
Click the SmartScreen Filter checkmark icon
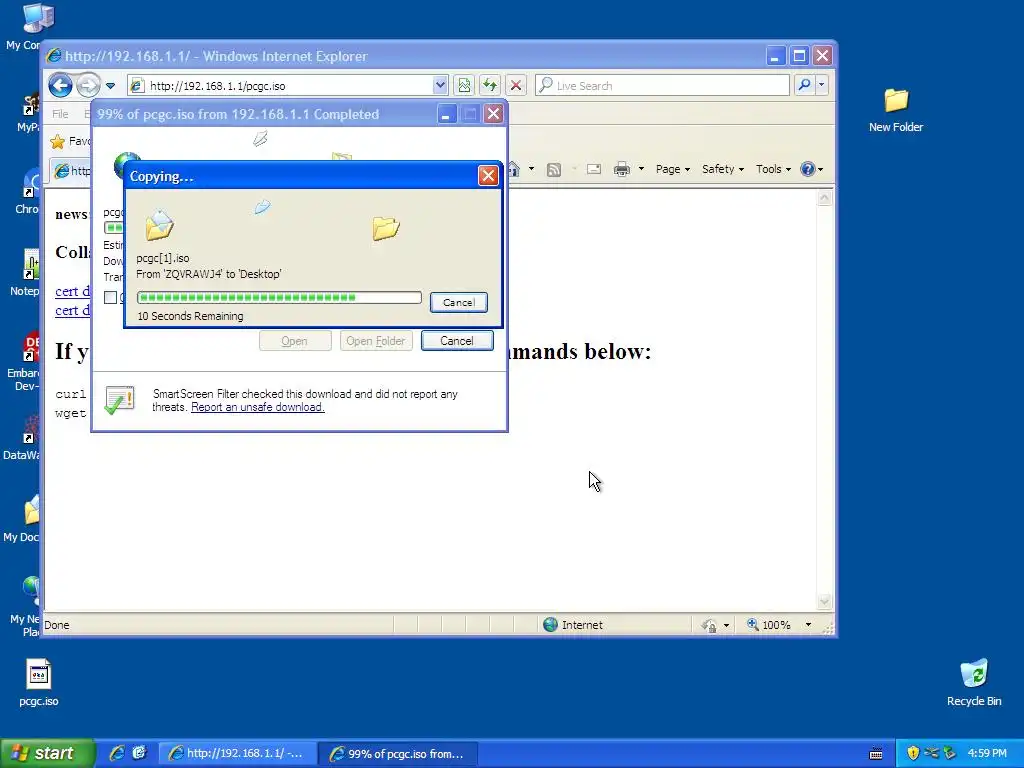(120, 400)
